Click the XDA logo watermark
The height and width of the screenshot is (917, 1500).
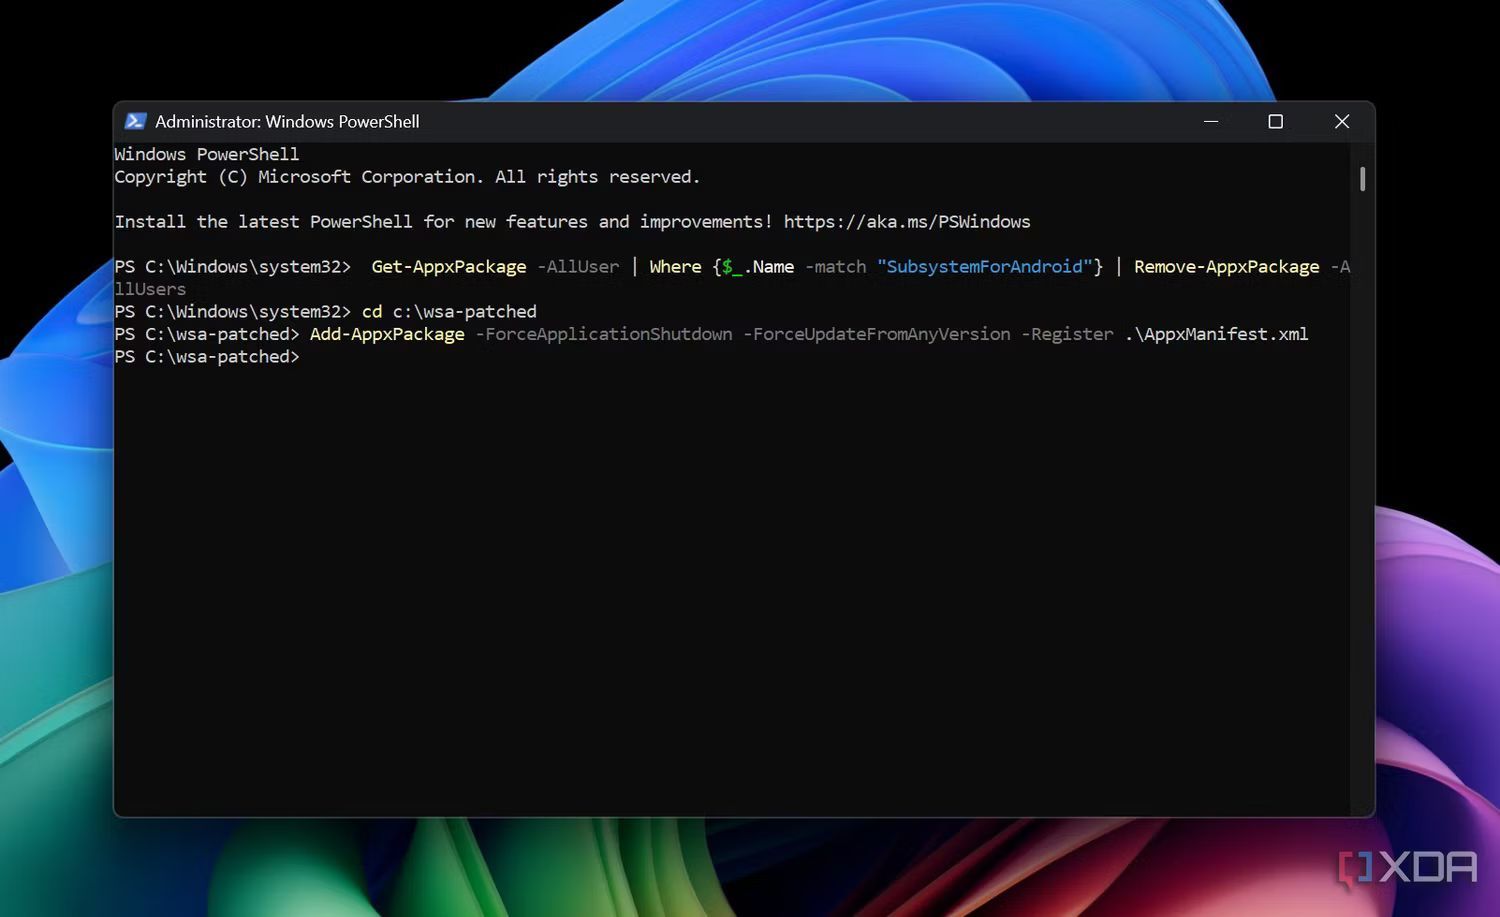click(x=1410, y=867)
